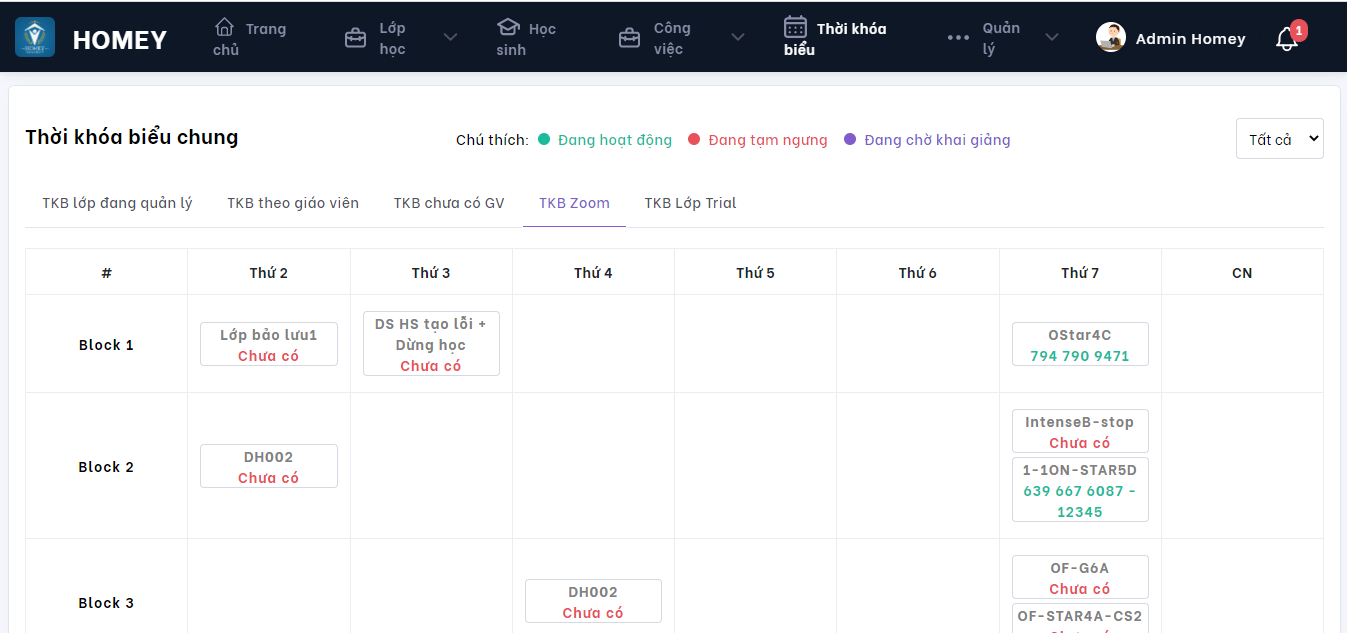The image size is (1347, 633).
Task: Switch to TKB Lớp Trial tab
Action: pyautogui.click(x=690, y=203)
